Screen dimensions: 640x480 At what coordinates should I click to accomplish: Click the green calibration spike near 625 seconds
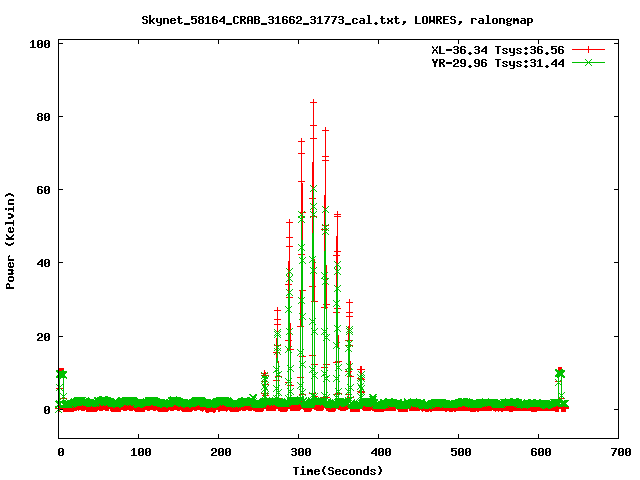[x=560, y=373]
